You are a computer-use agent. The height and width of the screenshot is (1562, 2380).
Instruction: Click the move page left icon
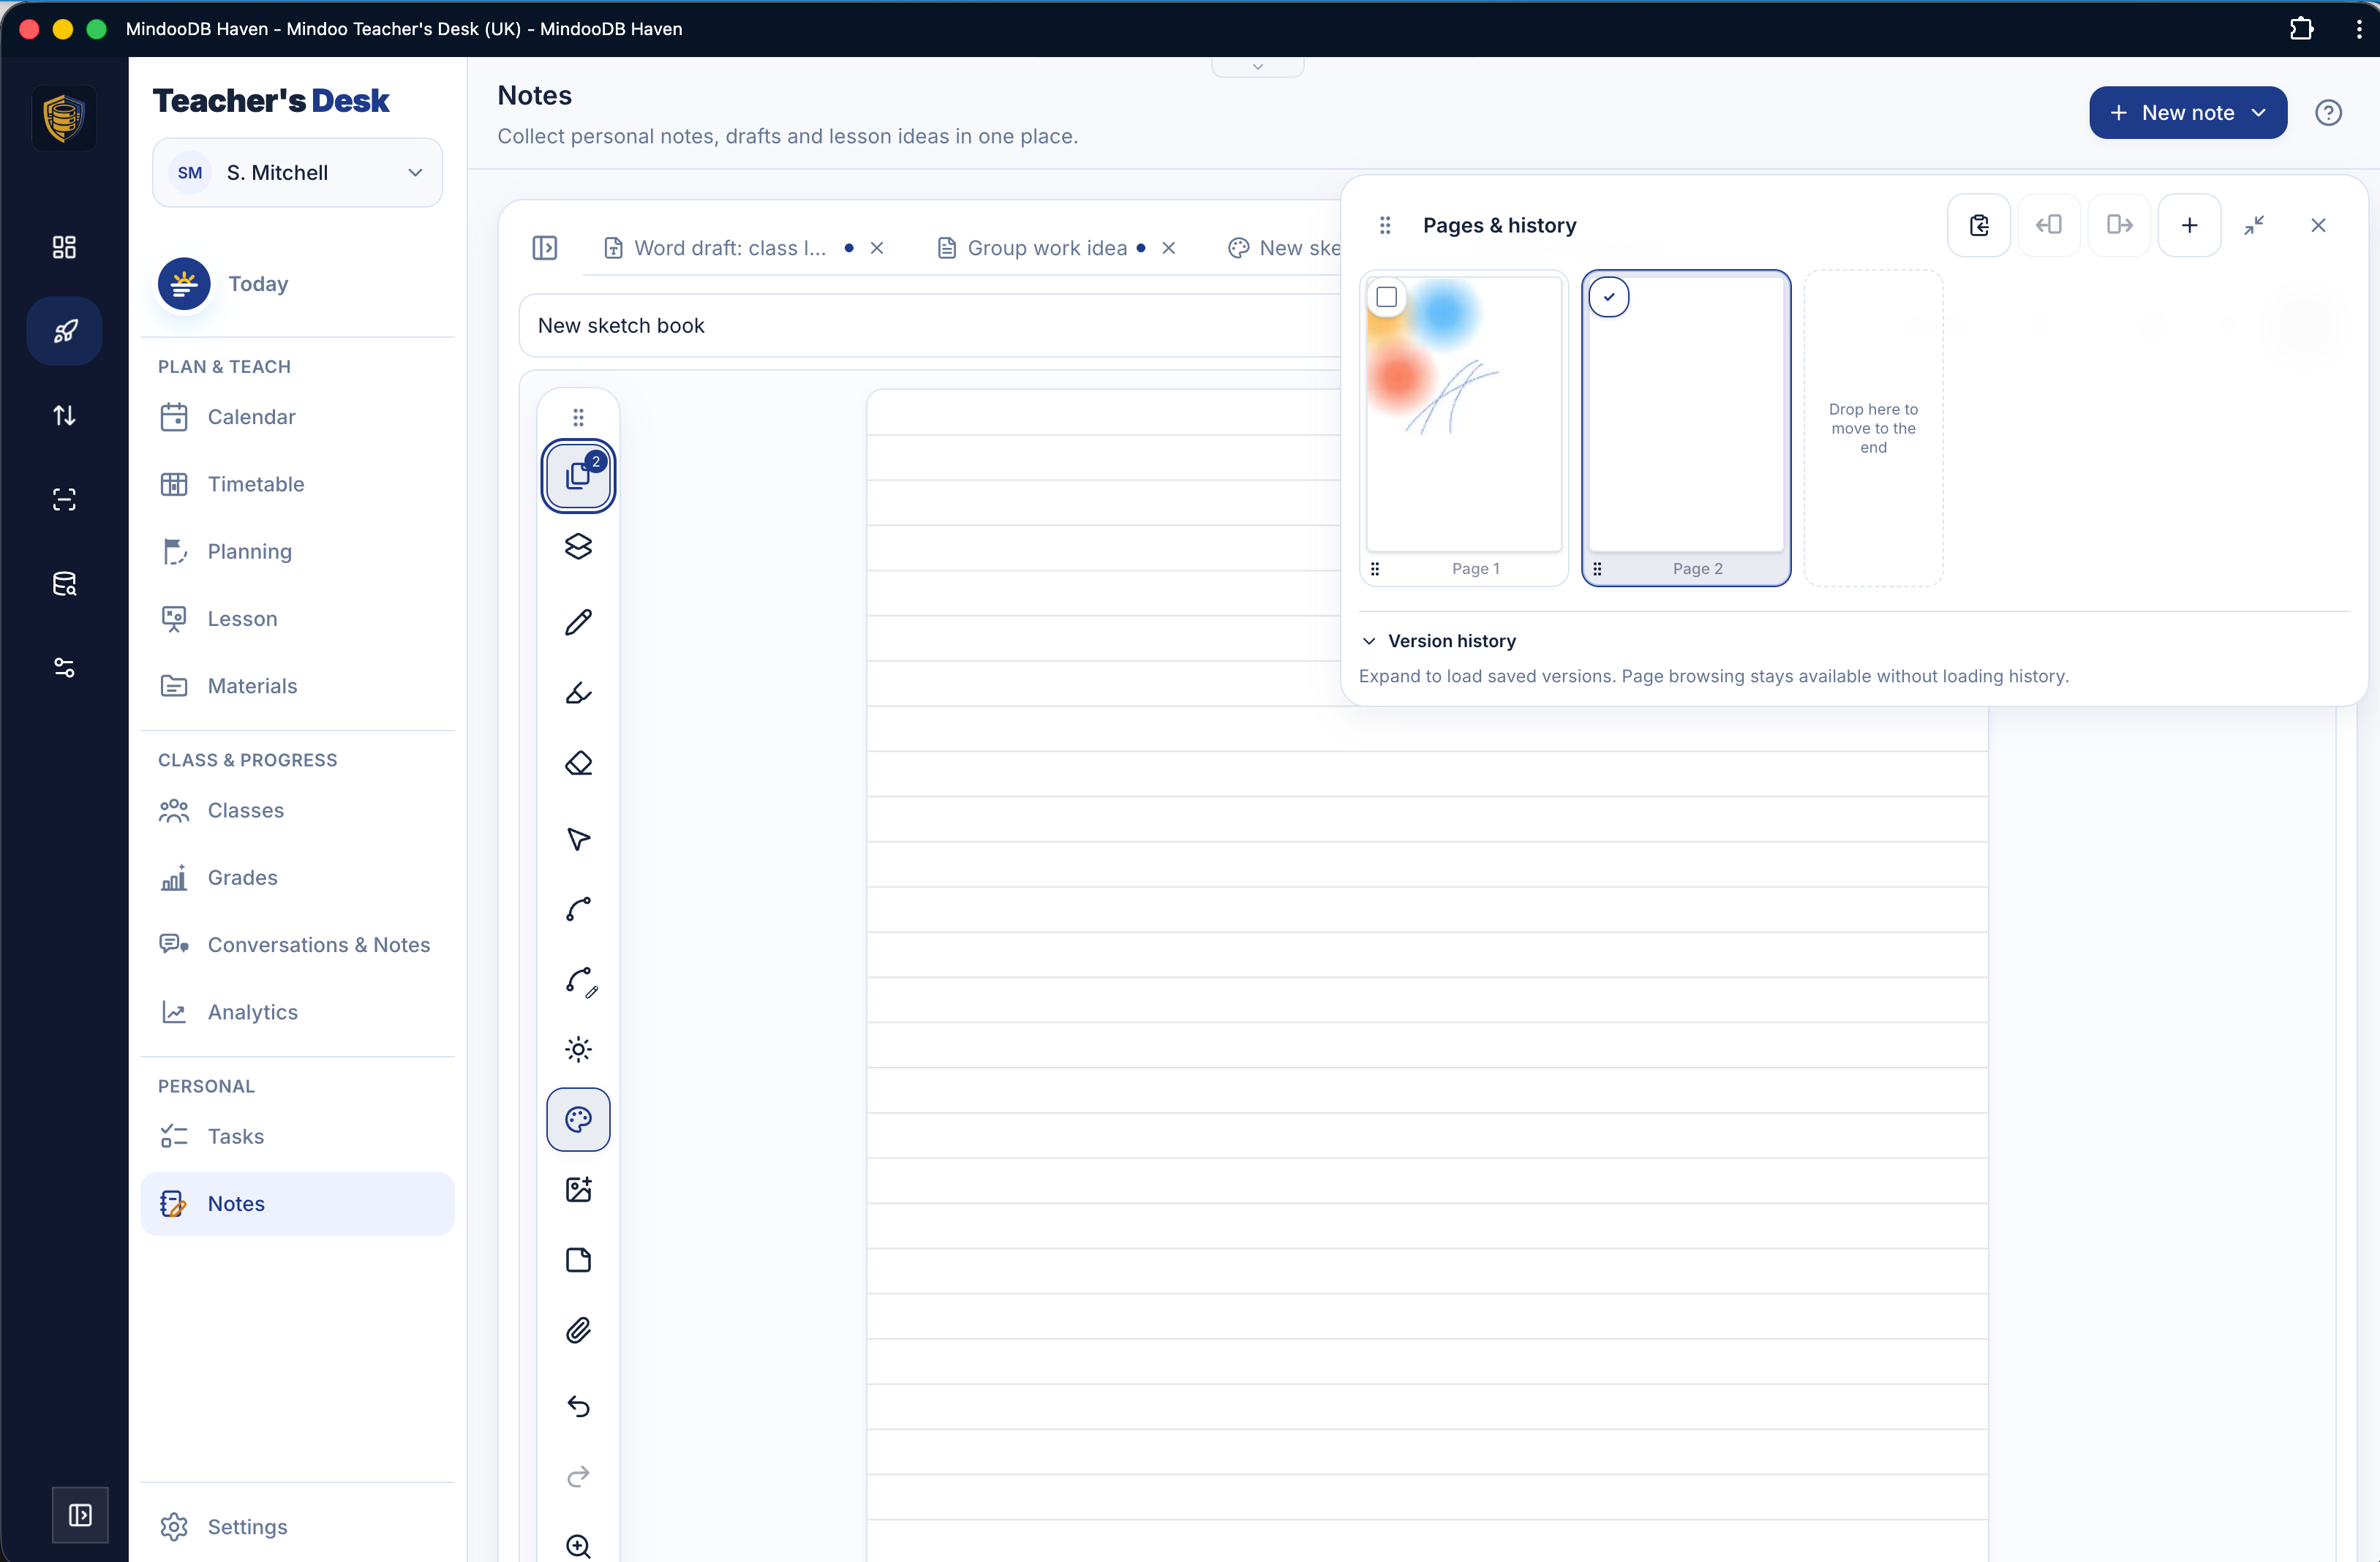[x=2049, y=225]
